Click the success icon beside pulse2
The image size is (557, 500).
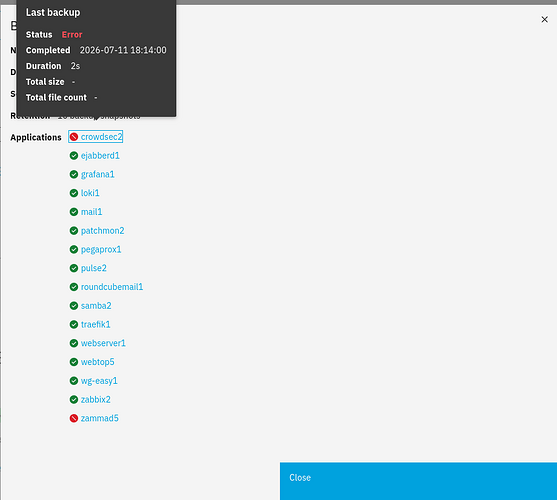point(74,268)
